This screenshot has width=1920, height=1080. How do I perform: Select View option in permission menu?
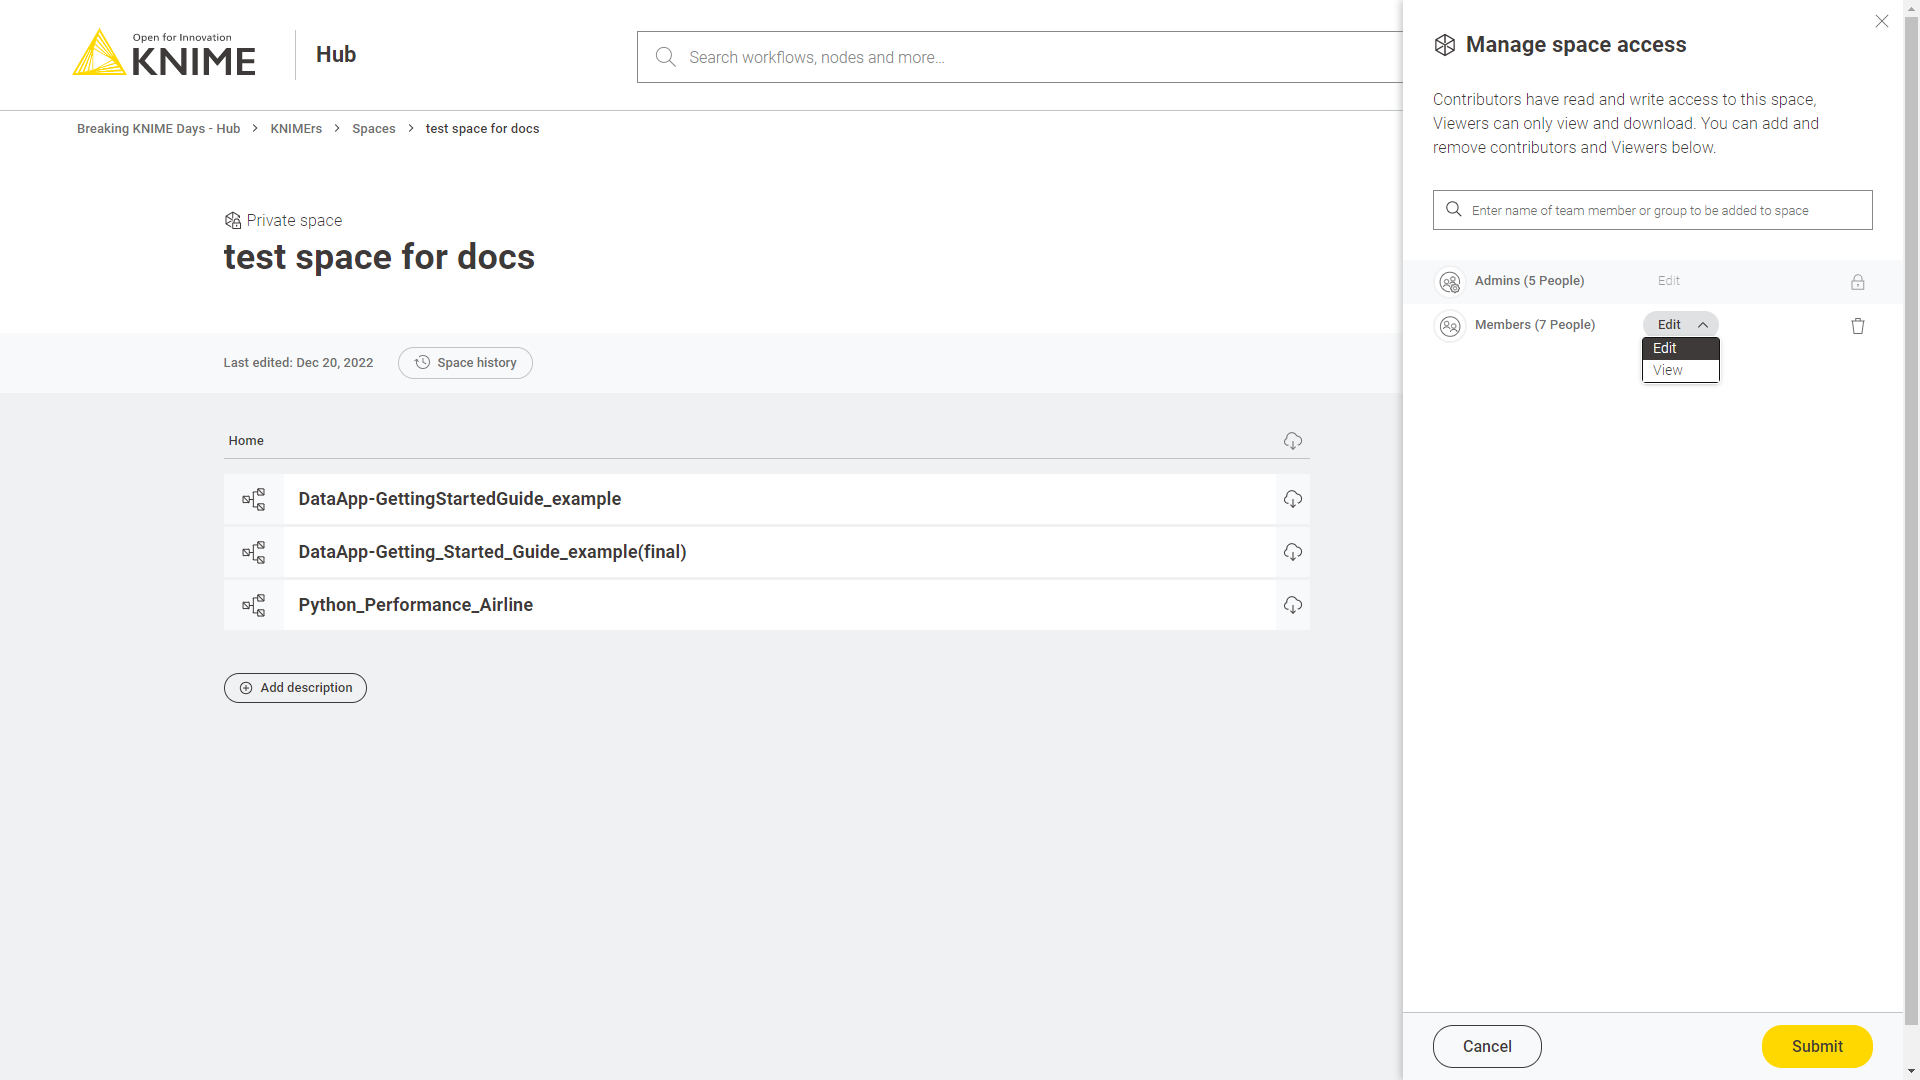[x=1681, y=370]
